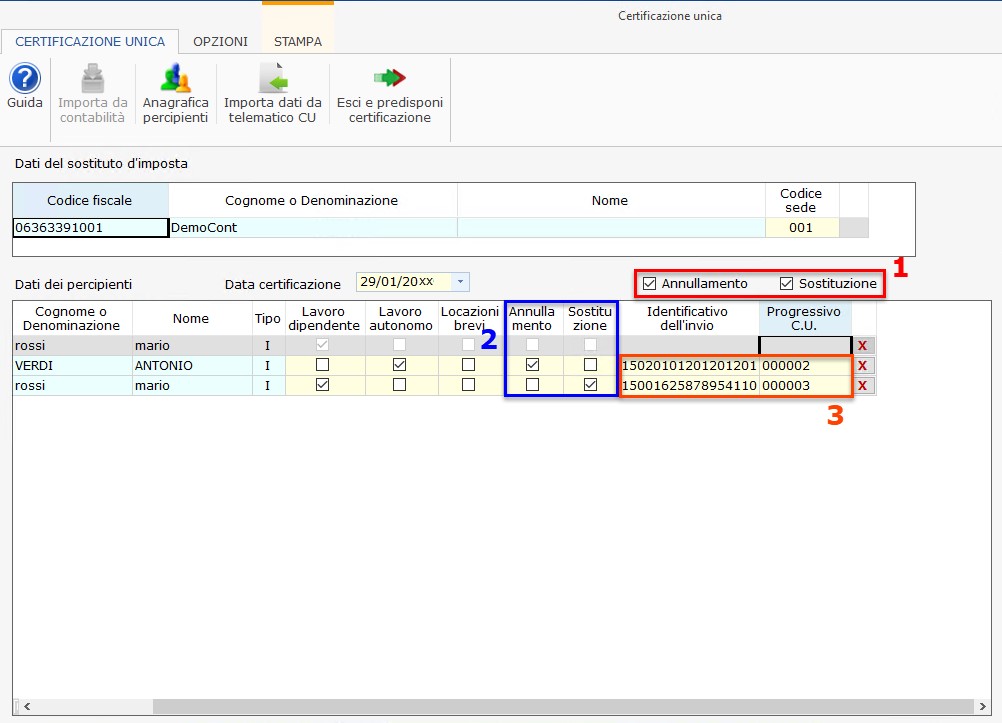Delete the greyed rossi row lacking a progressivo
Image resolution: width=1002 pixels, height=723 pixels.
[862, 346]
